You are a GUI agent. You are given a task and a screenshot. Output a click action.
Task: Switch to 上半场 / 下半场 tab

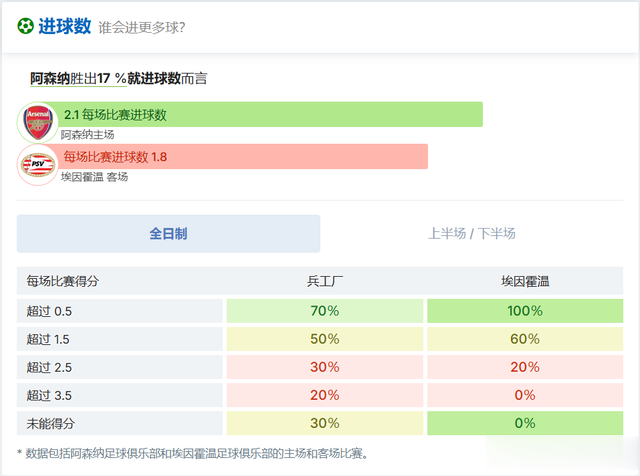point(472,233)
